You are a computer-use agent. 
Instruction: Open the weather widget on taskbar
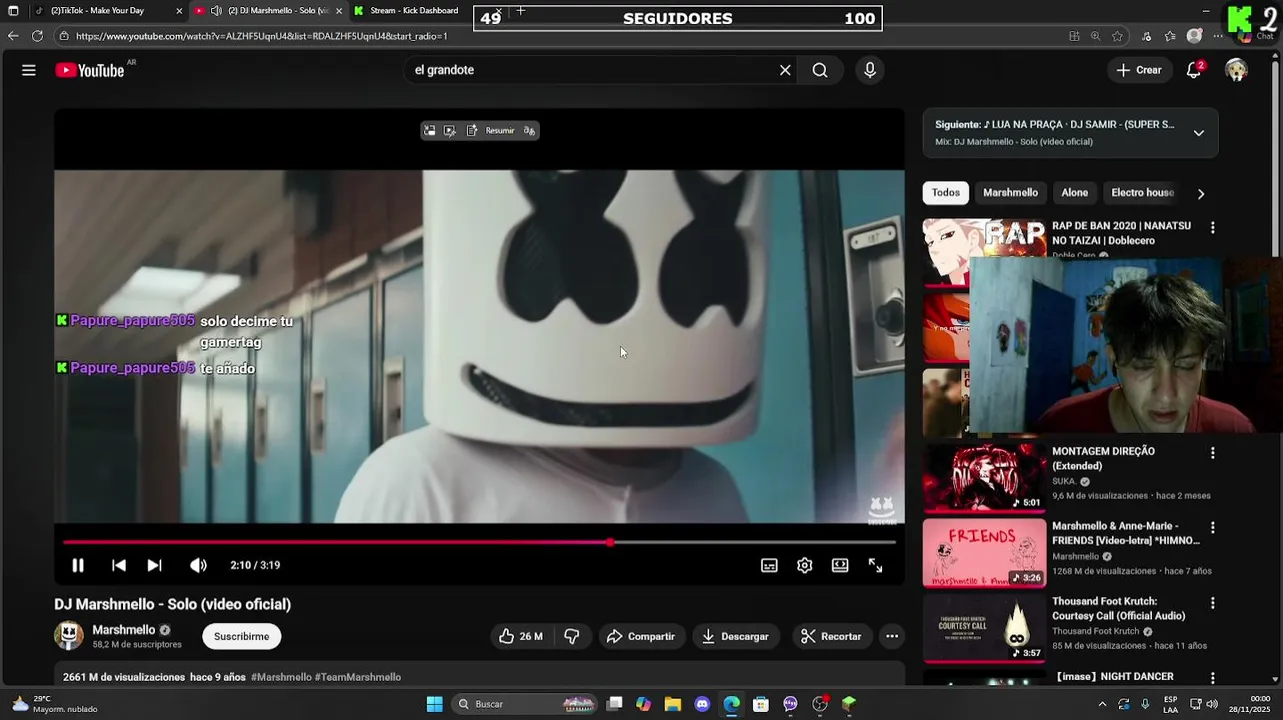pyautogui.click(x=55, y=704)
